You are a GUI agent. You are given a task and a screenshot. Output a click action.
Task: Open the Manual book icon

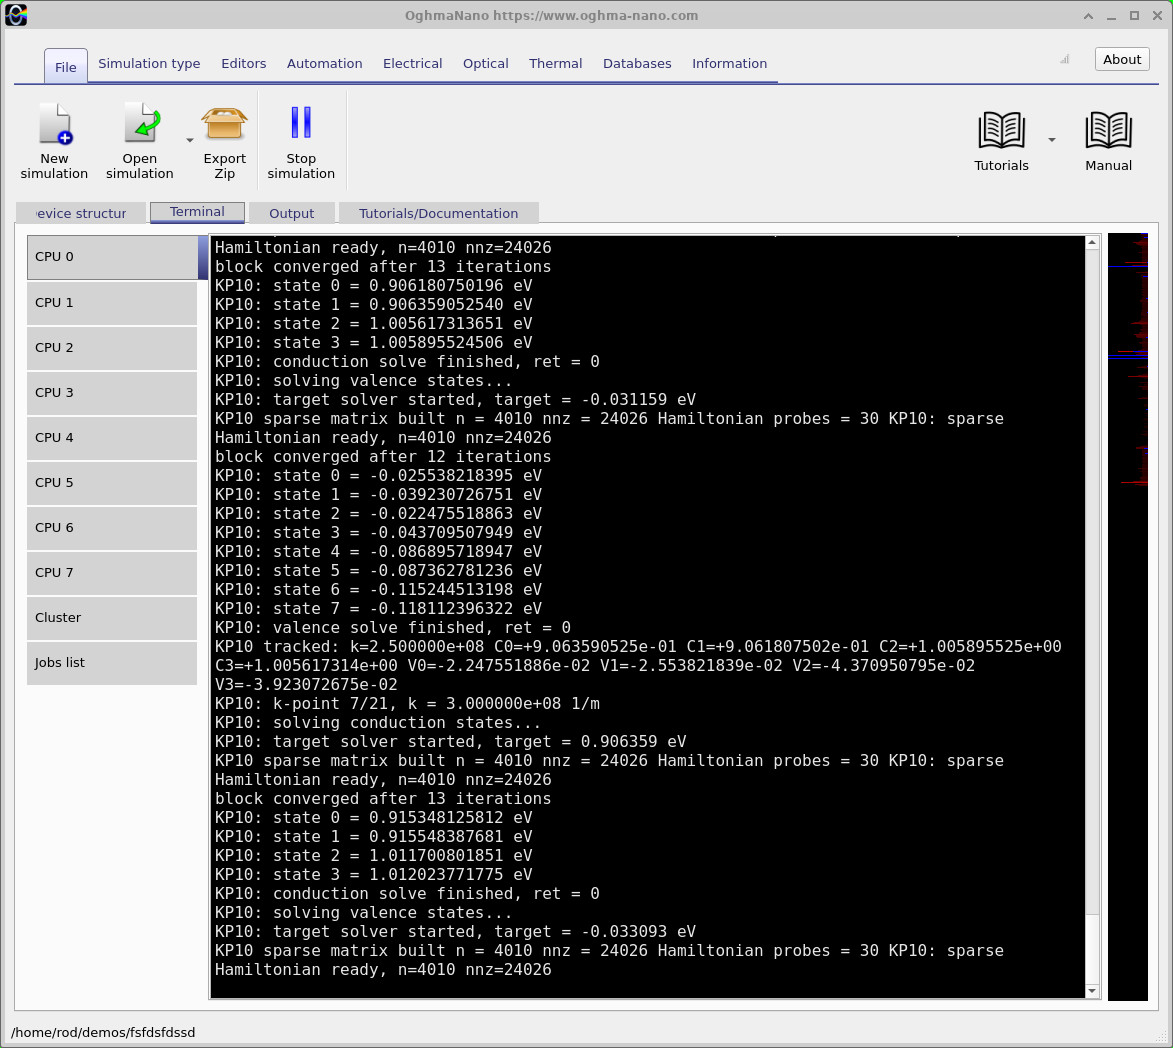point(1108,130)
